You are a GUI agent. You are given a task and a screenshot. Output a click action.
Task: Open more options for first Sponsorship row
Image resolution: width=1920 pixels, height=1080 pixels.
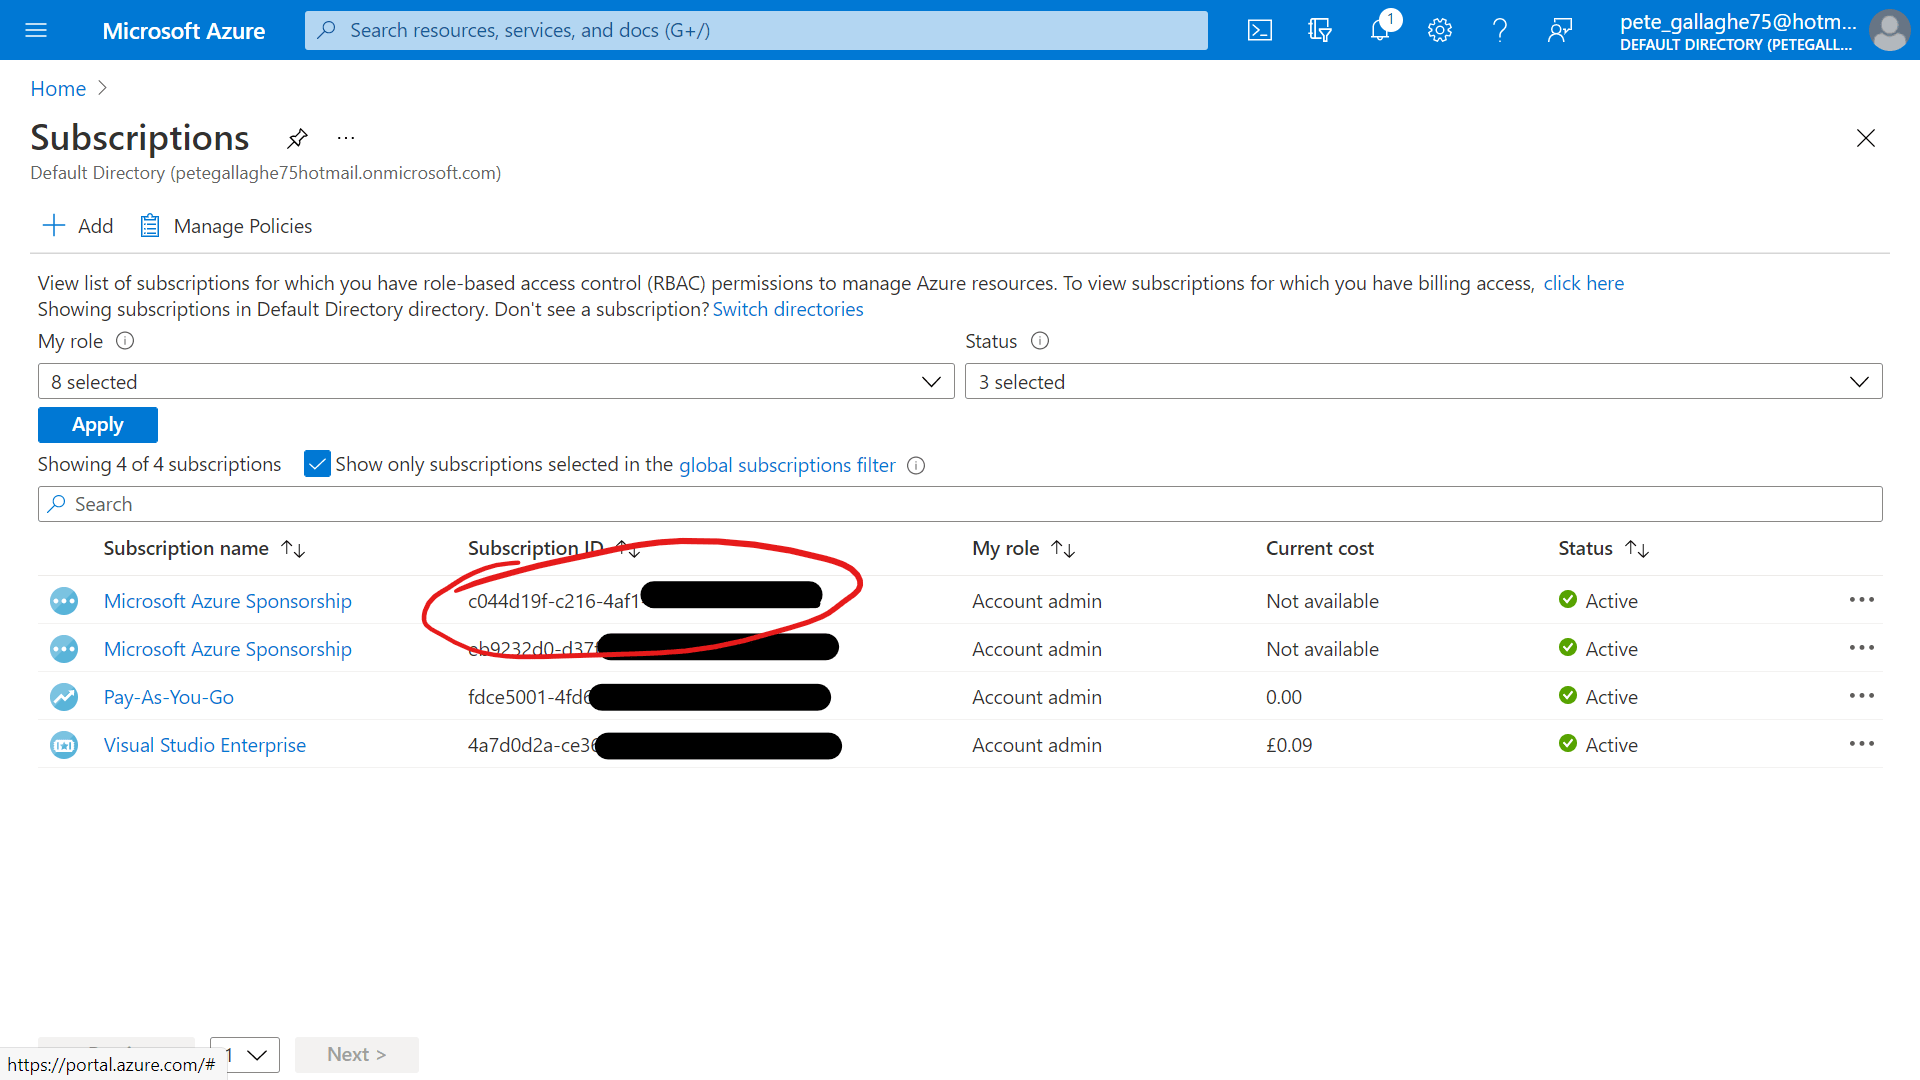tap(1862, 600)
